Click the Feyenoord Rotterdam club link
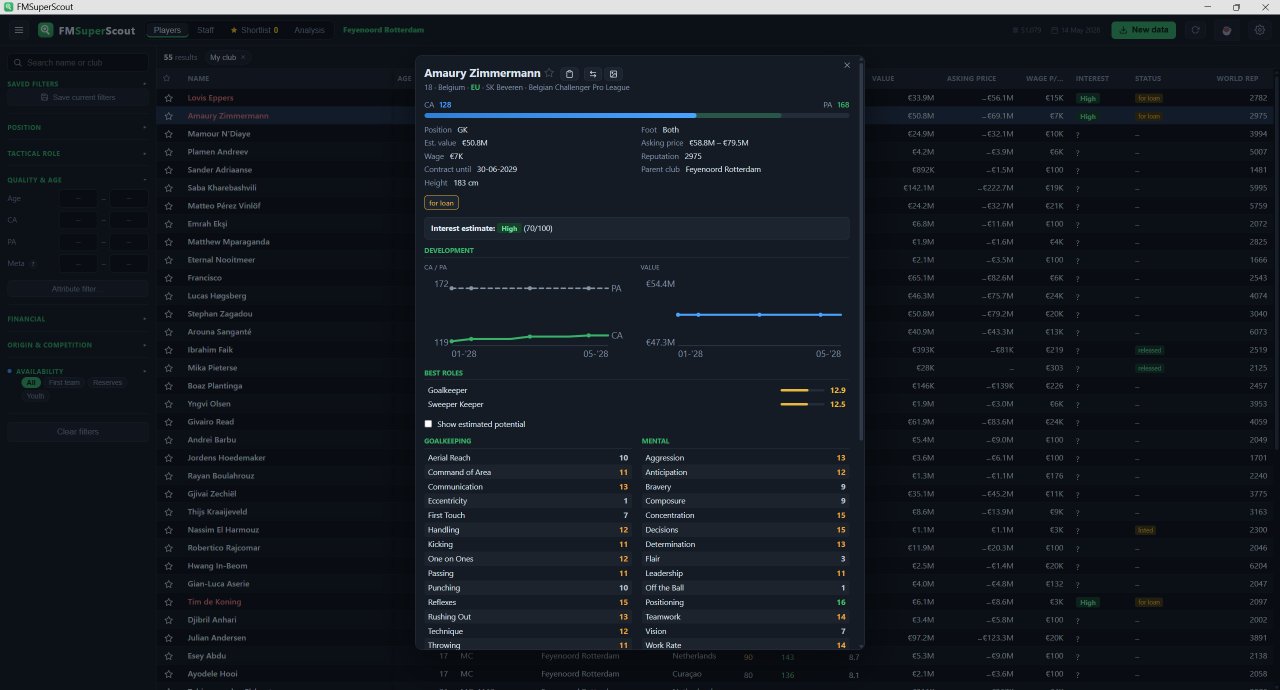 tap(383, 30)
